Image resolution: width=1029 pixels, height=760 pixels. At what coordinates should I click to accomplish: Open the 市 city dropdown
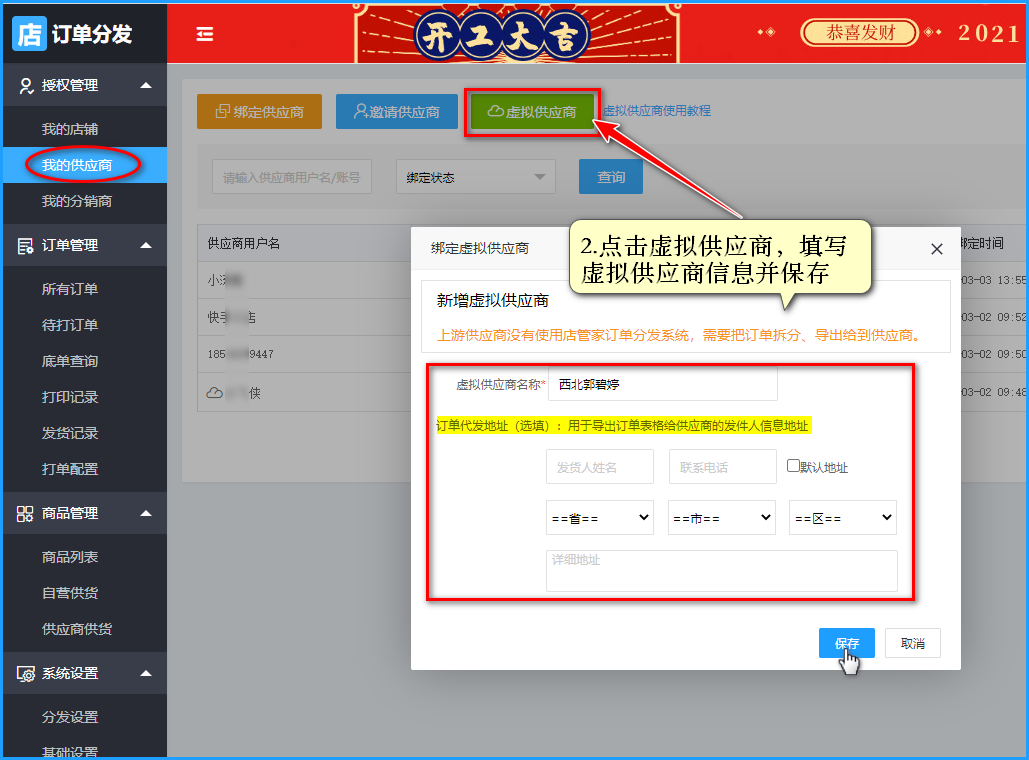[721, 518]
